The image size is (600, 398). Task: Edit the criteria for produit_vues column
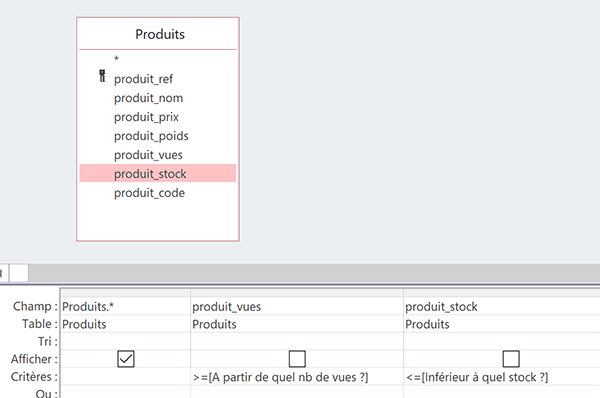pyautogui.click(x=297, y=377)
